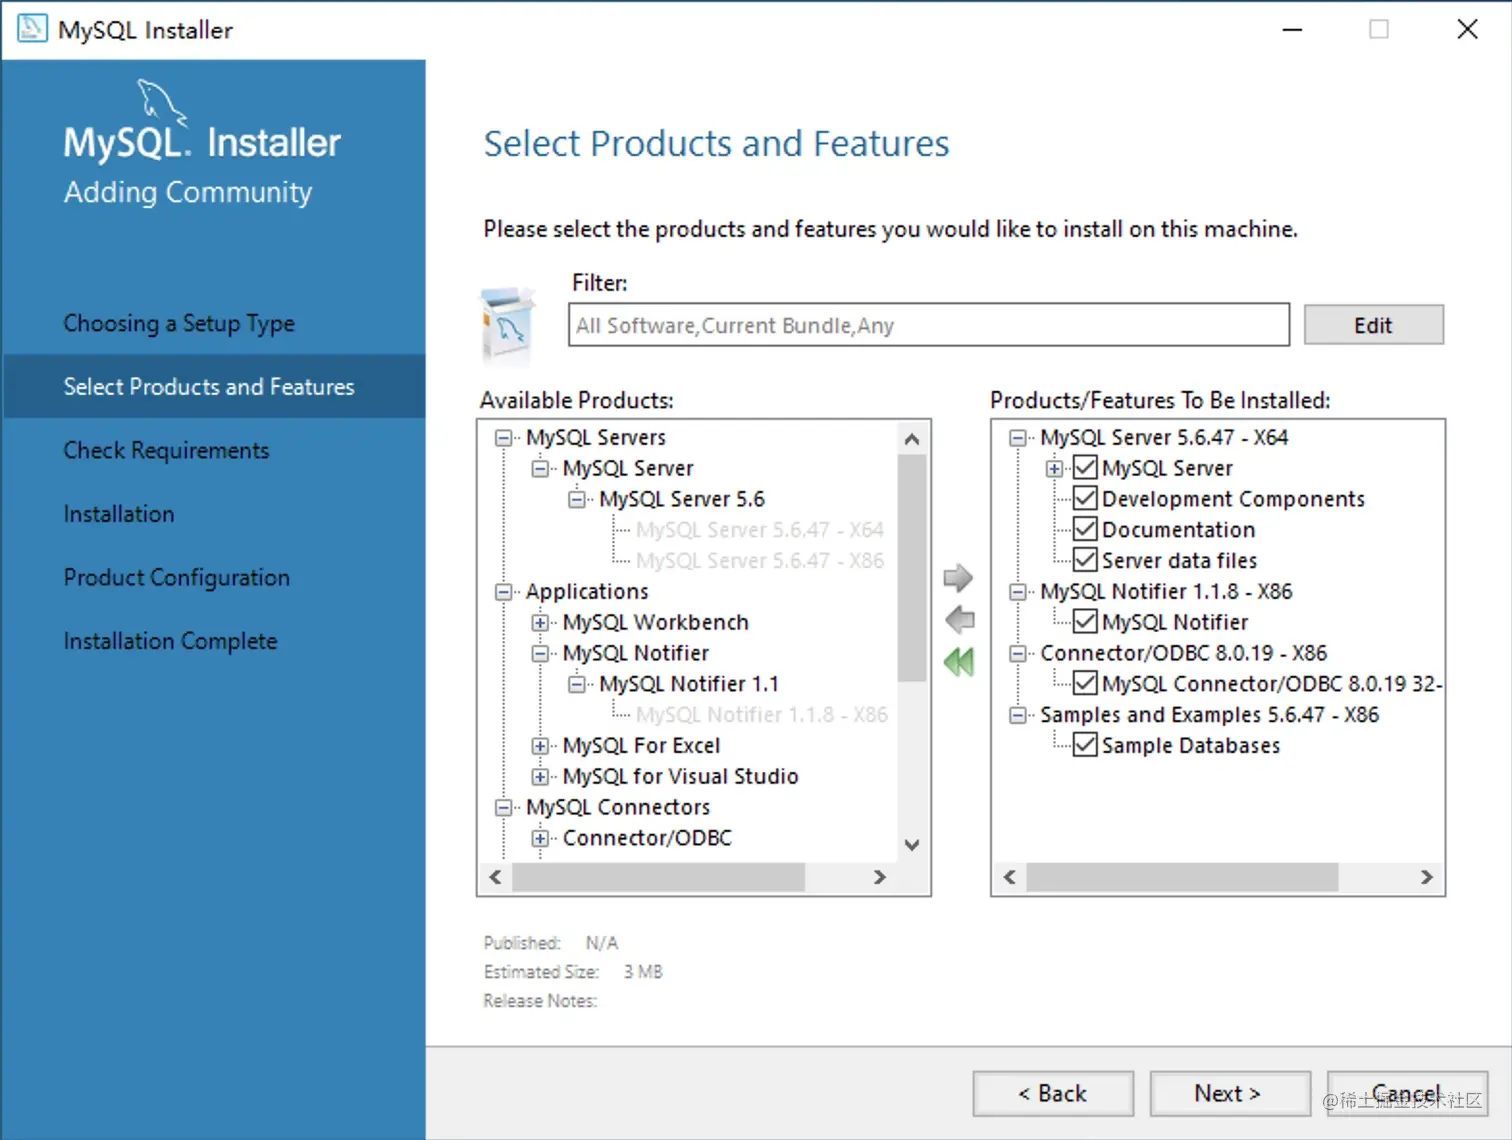Collapse the MySQL Notifier 1.1 node
The height and width of the screenshot is (1140, 1512).
coord(577,684)
